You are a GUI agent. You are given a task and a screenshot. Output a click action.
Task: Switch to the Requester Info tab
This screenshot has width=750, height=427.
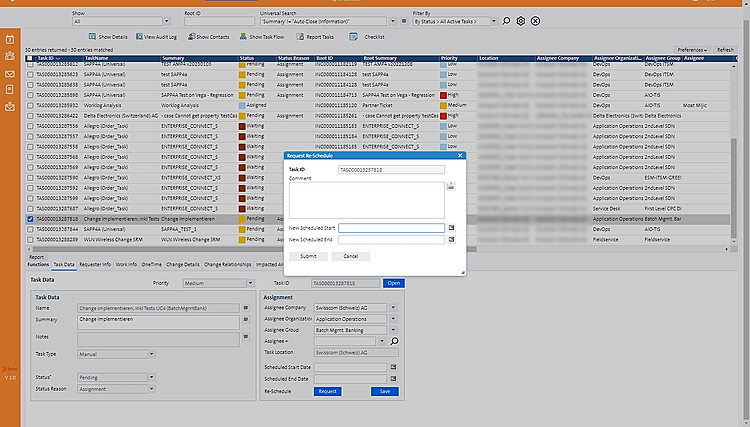[x=95, y=265]
